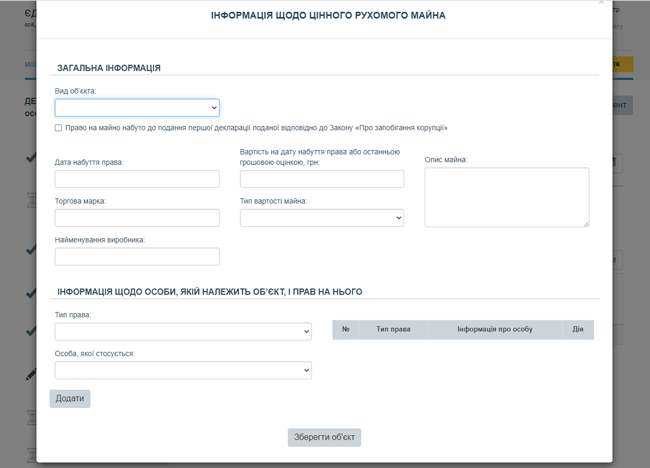
Task: Tick the checkbox about right acquired before first declaration
Action: point(58,128)
